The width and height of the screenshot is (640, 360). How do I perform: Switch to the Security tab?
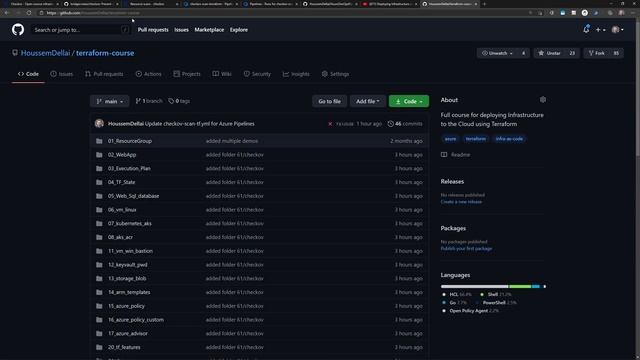(x=257, y=74)
